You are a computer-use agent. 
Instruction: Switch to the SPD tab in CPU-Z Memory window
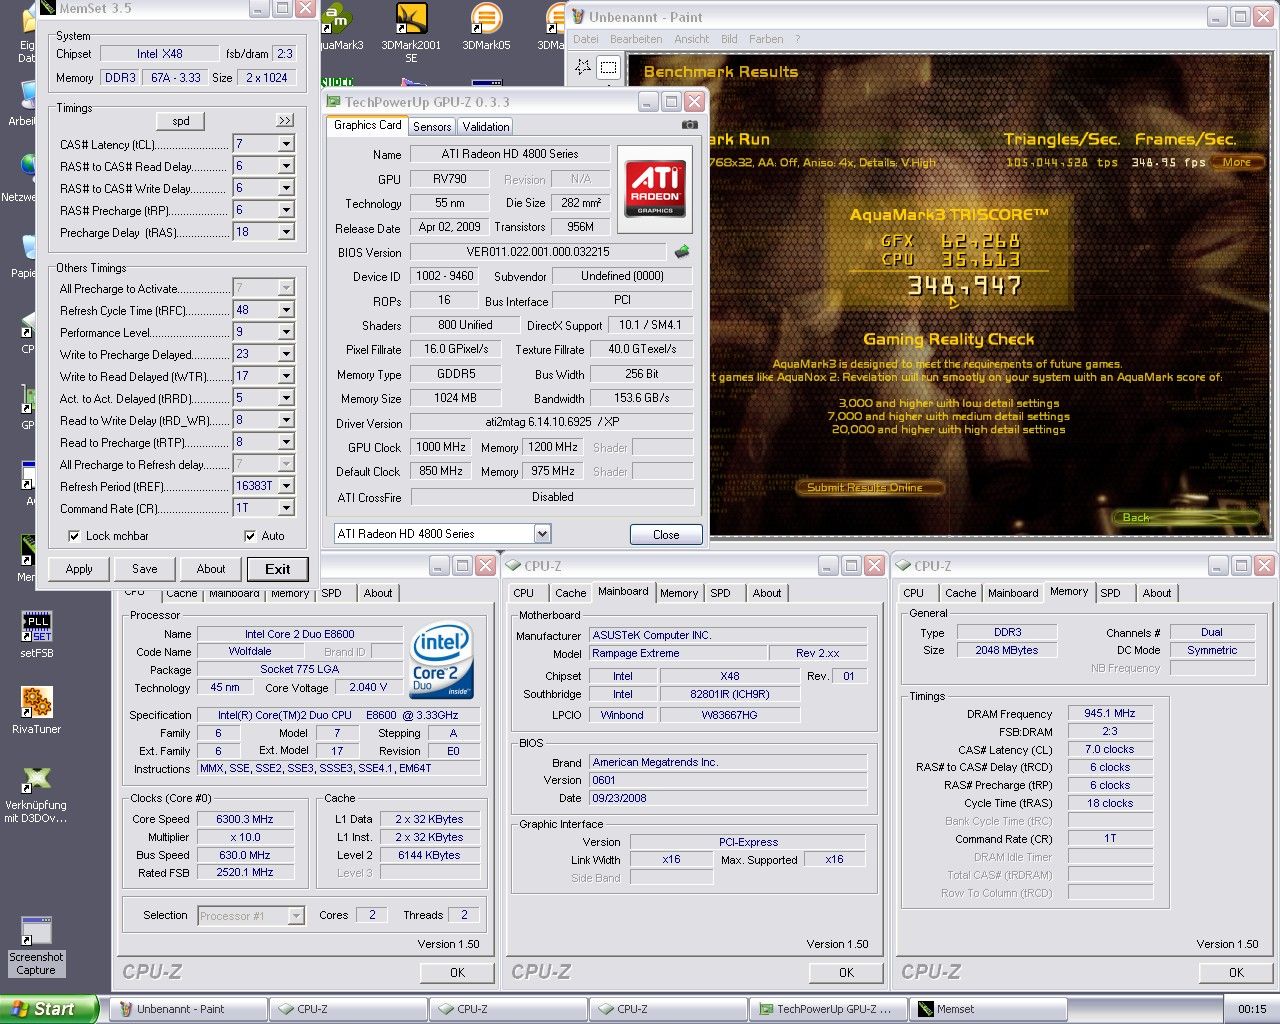(1110, 593)
